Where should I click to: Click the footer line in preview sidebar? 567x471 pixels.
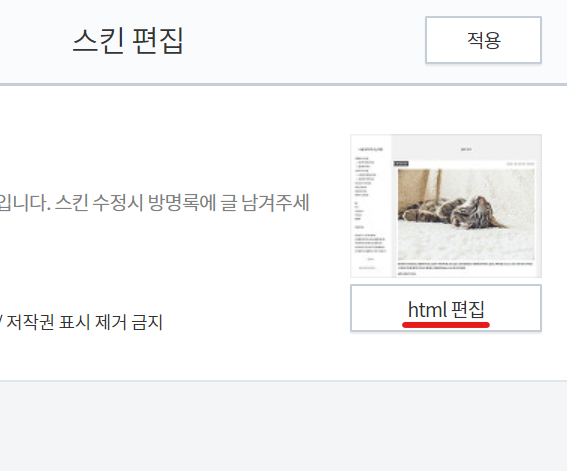tap(367, 268)
